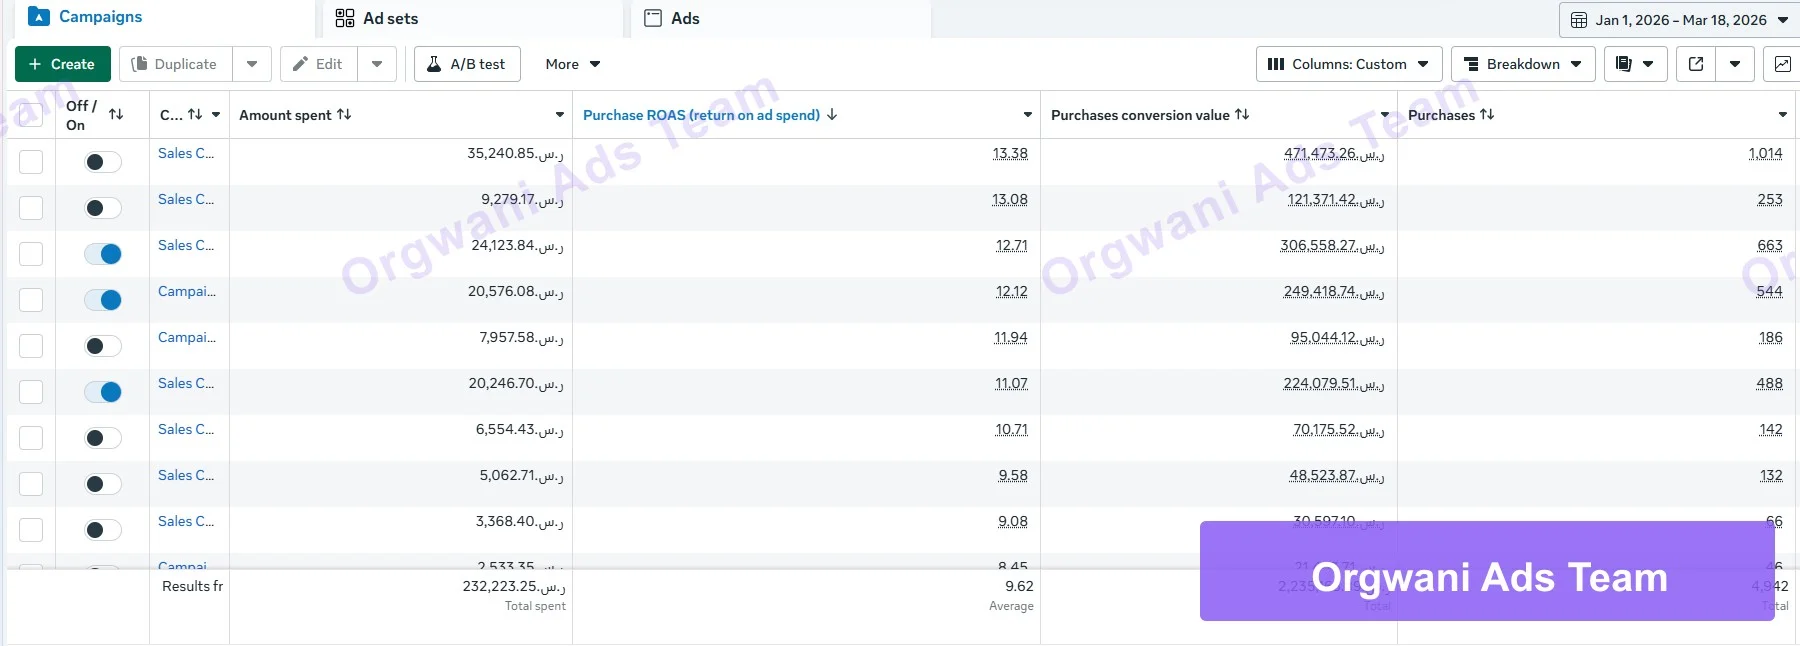Open the campaign with 20,576.08 spent
This screenshot has height=646, width=1800.
pyautogui.click(x=186, y=291)
